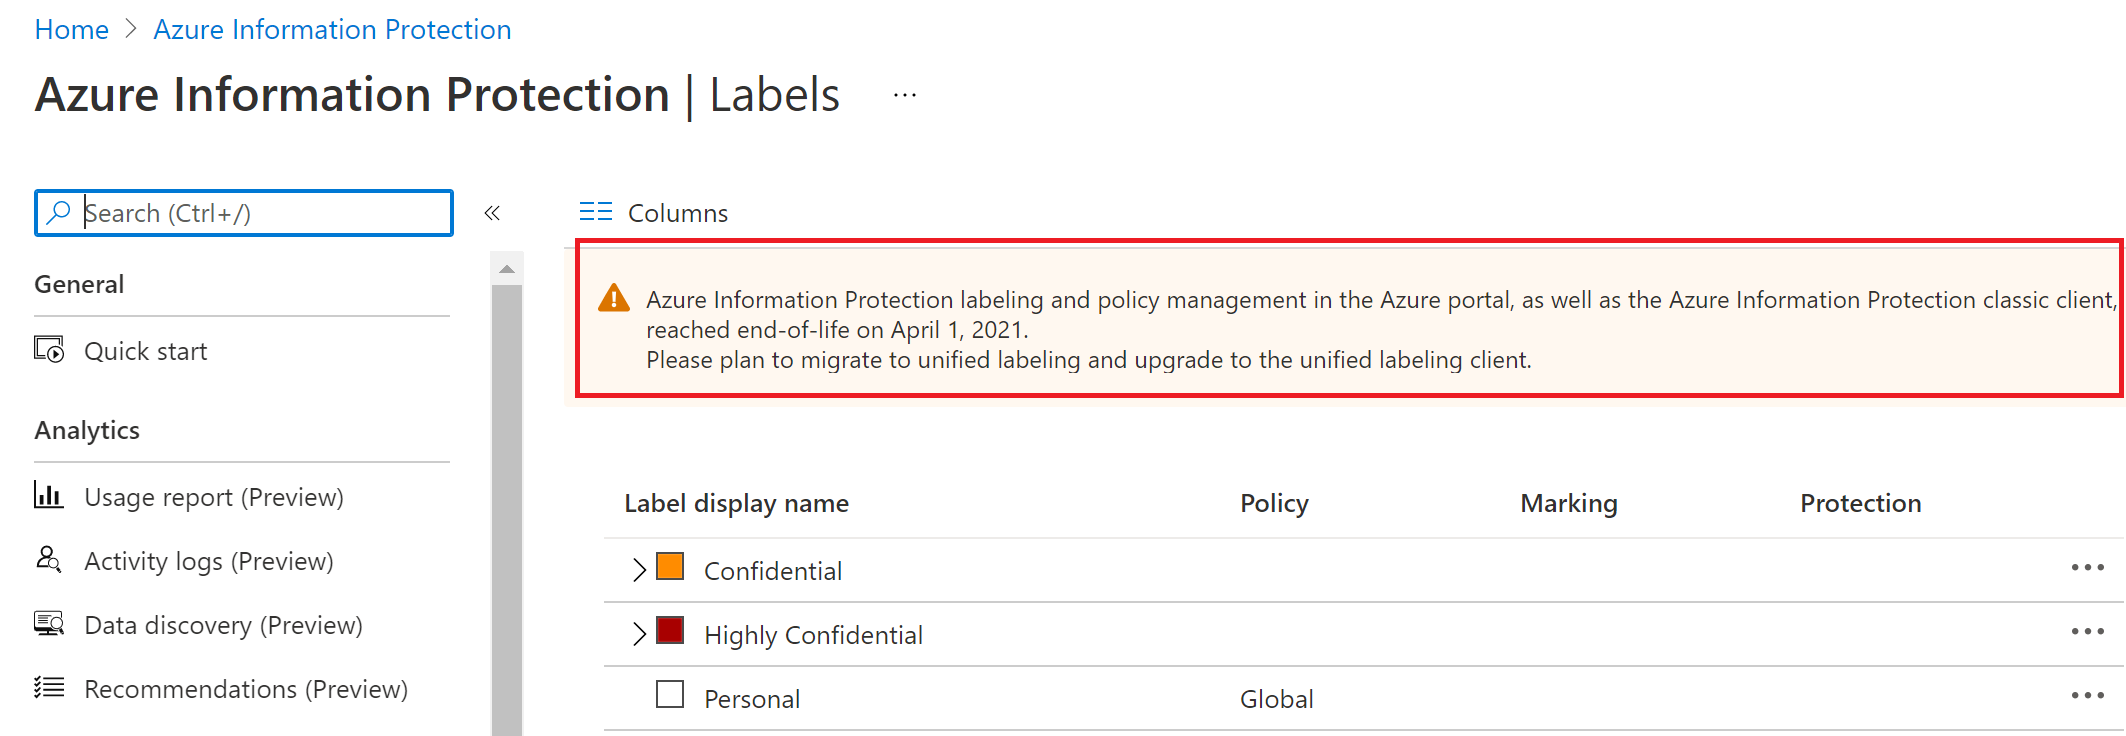Click the Data discovery monitor icon
Screen dimensions: 2126x736
click(x=49, y=624)
